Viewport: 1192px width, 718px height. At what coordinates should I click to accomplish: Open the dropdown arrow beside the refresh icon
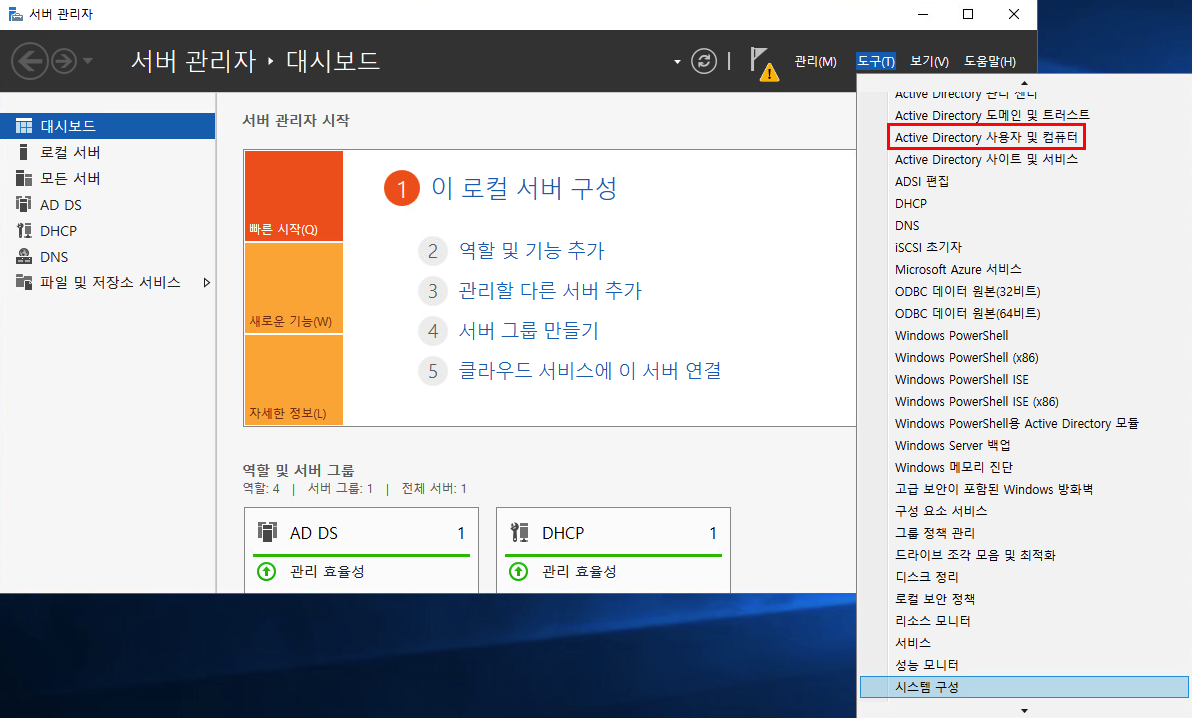point(677,62)
